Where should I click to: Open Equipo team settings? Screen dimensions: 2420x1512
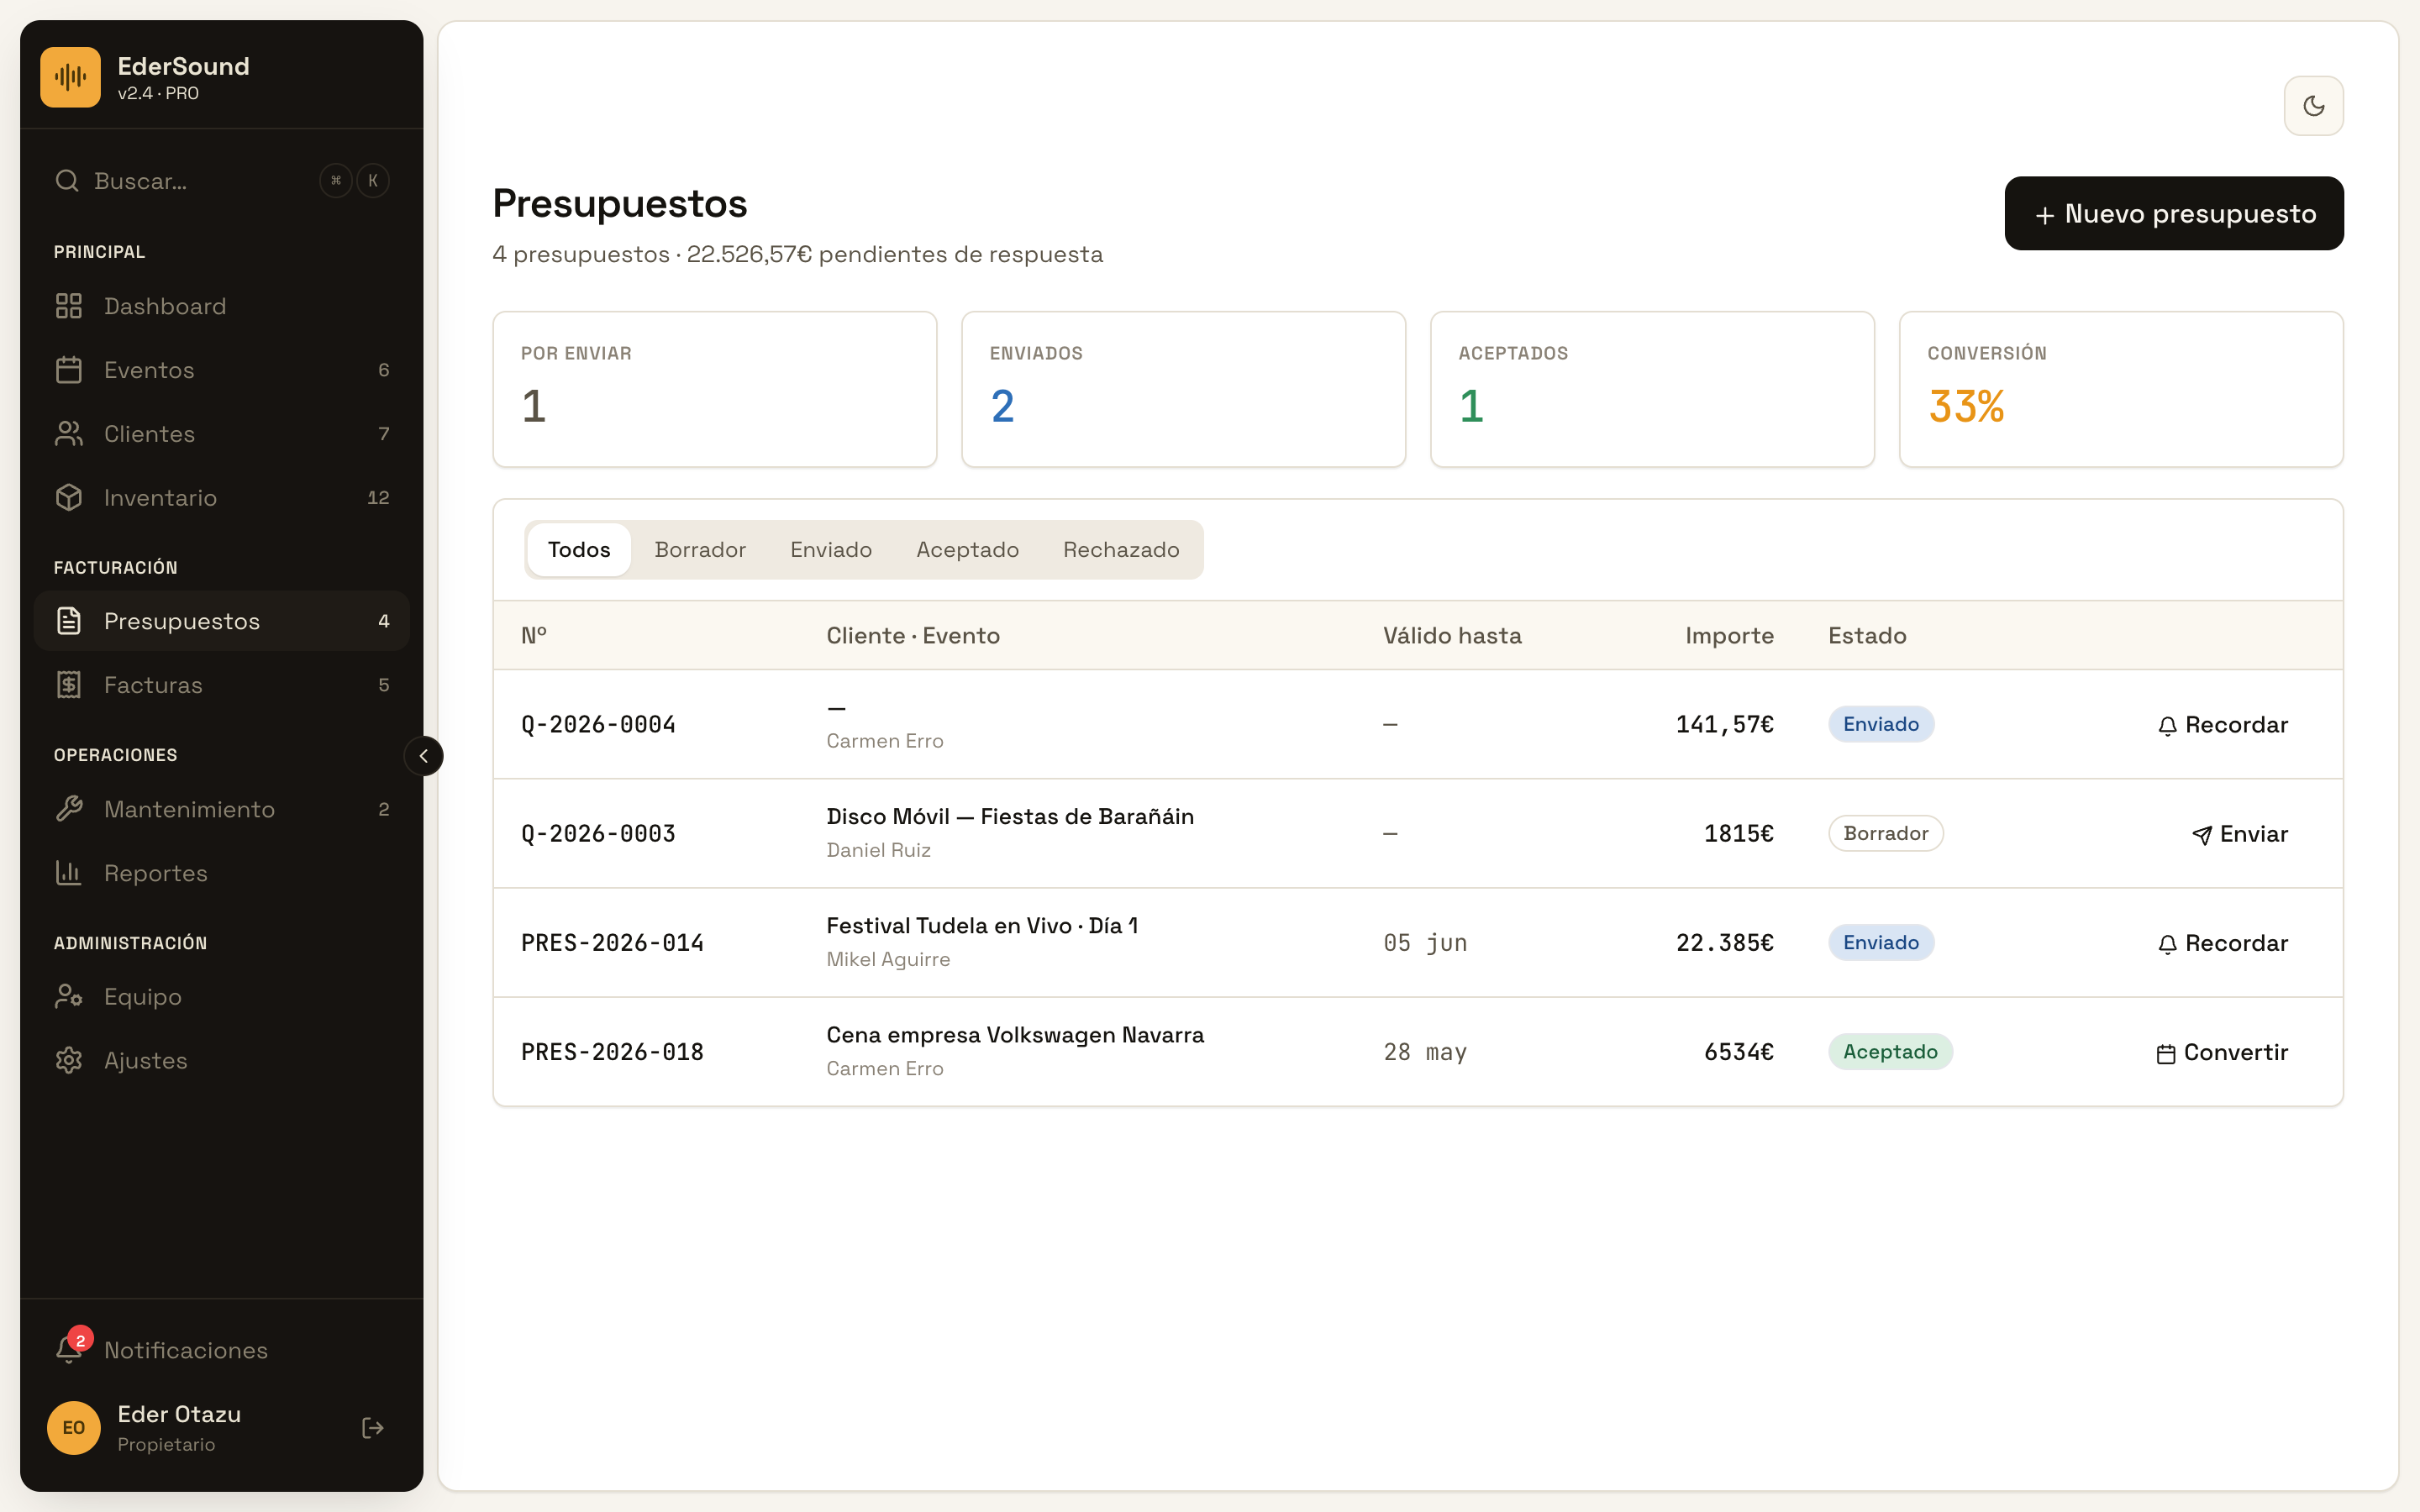click(222, 997)
